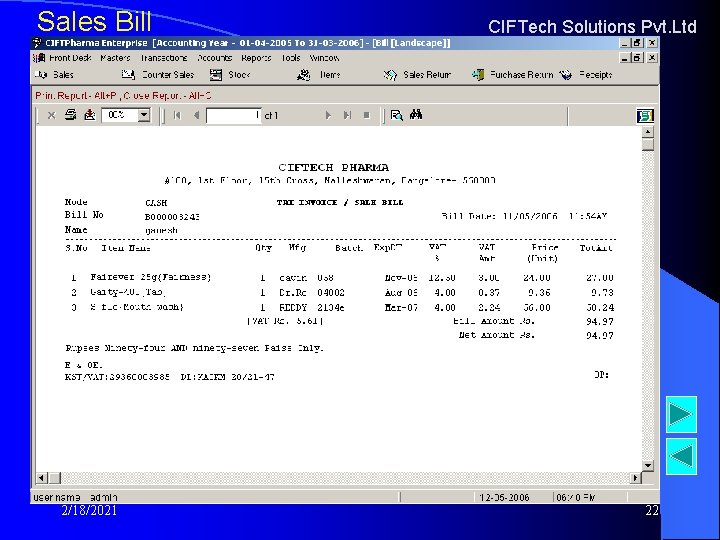The width and height of the screenshot is (720, 540).
Task: Go to the previous report page
Action: click(x=196, y=115)
